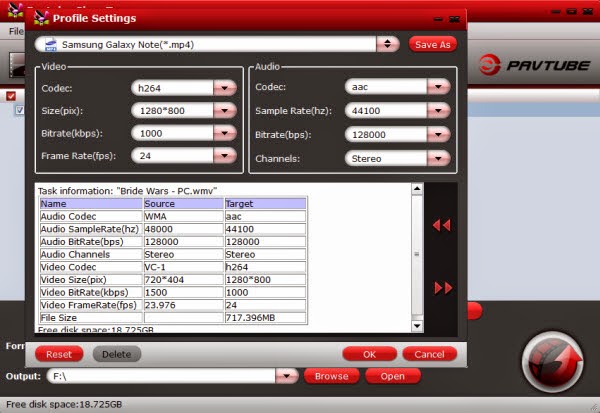Click the task info scrollbar up arrow
The image size is (600, 413).
coord(417,189)
